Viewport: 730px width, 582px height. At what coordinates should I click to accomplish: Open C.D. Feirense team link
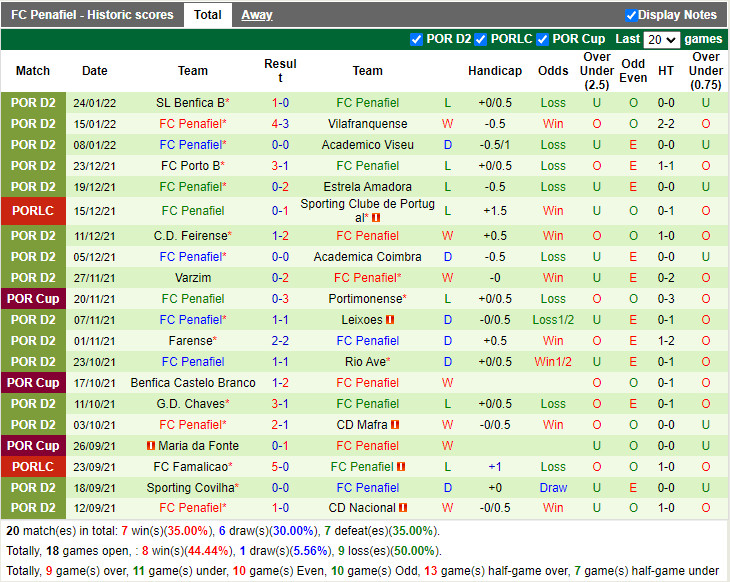pyautogui.click(x=190, y=236)
